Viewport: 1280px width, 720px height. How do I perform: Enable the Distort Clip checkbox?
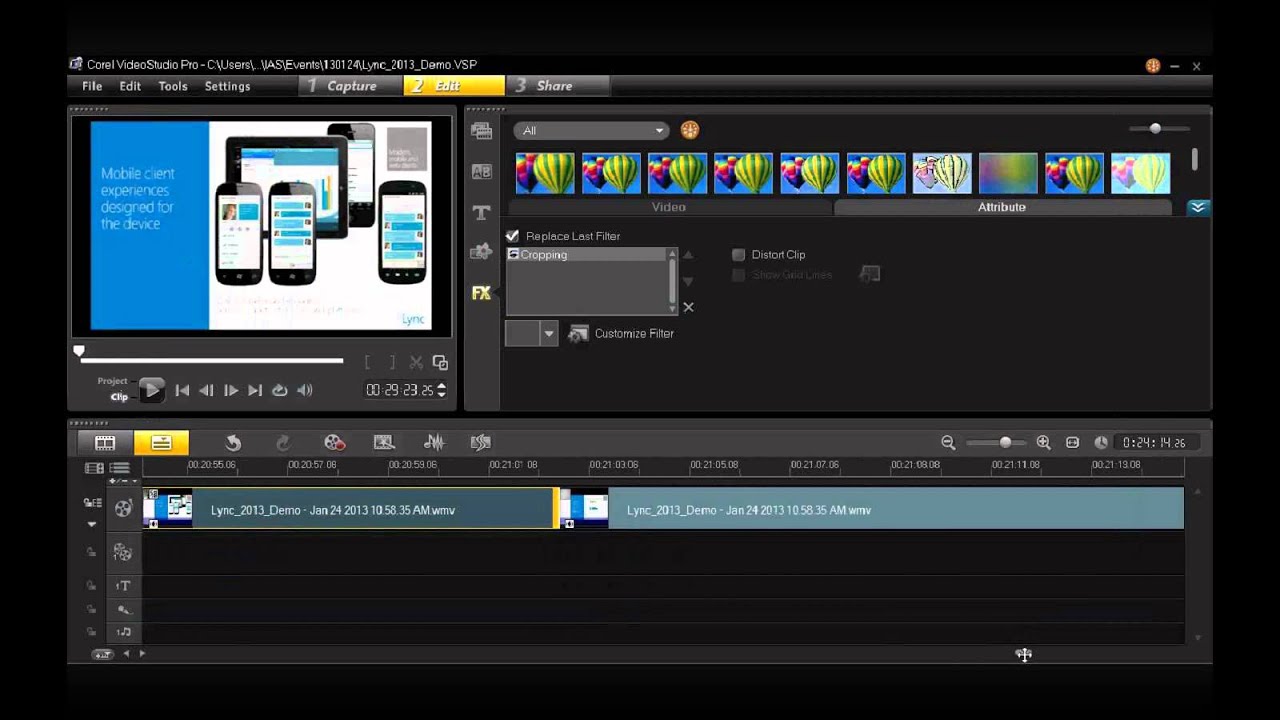(x=739, y=255)
